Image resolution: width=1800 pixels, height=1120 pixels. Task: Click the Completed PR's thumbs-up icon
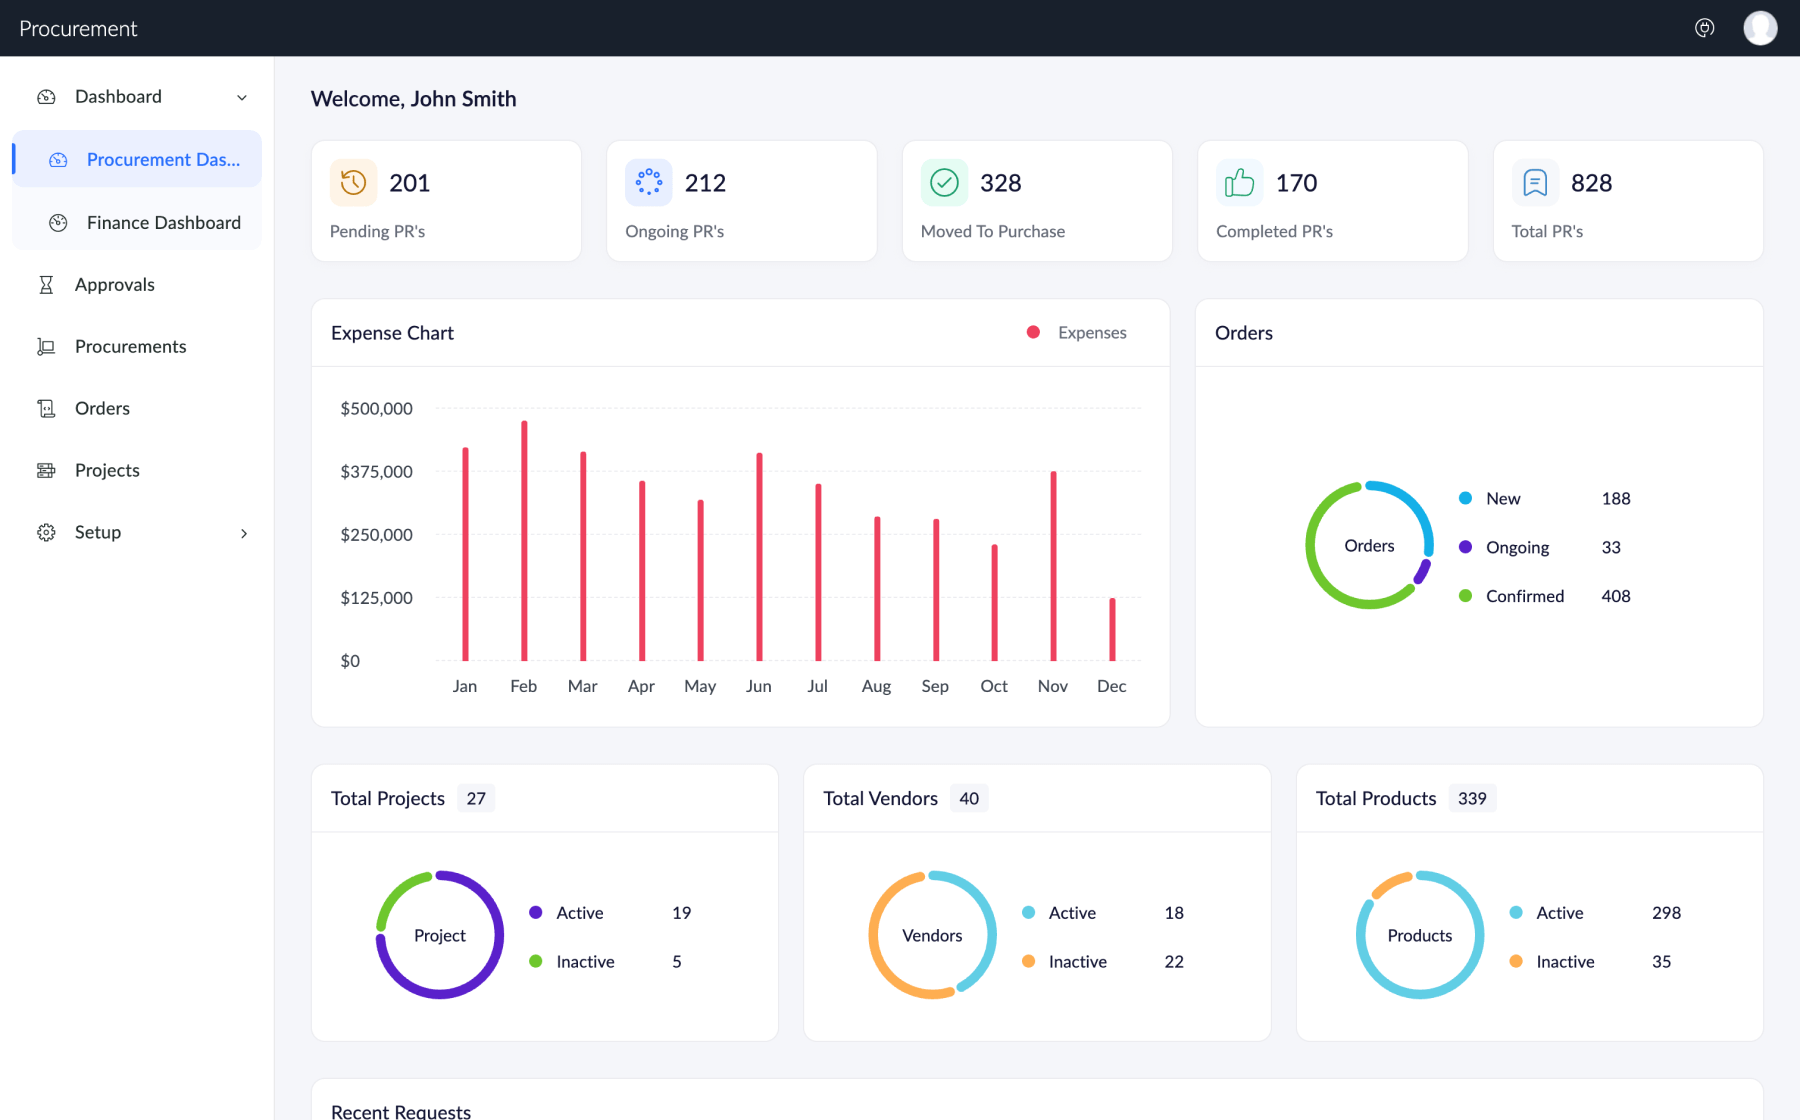point(1239,183)
